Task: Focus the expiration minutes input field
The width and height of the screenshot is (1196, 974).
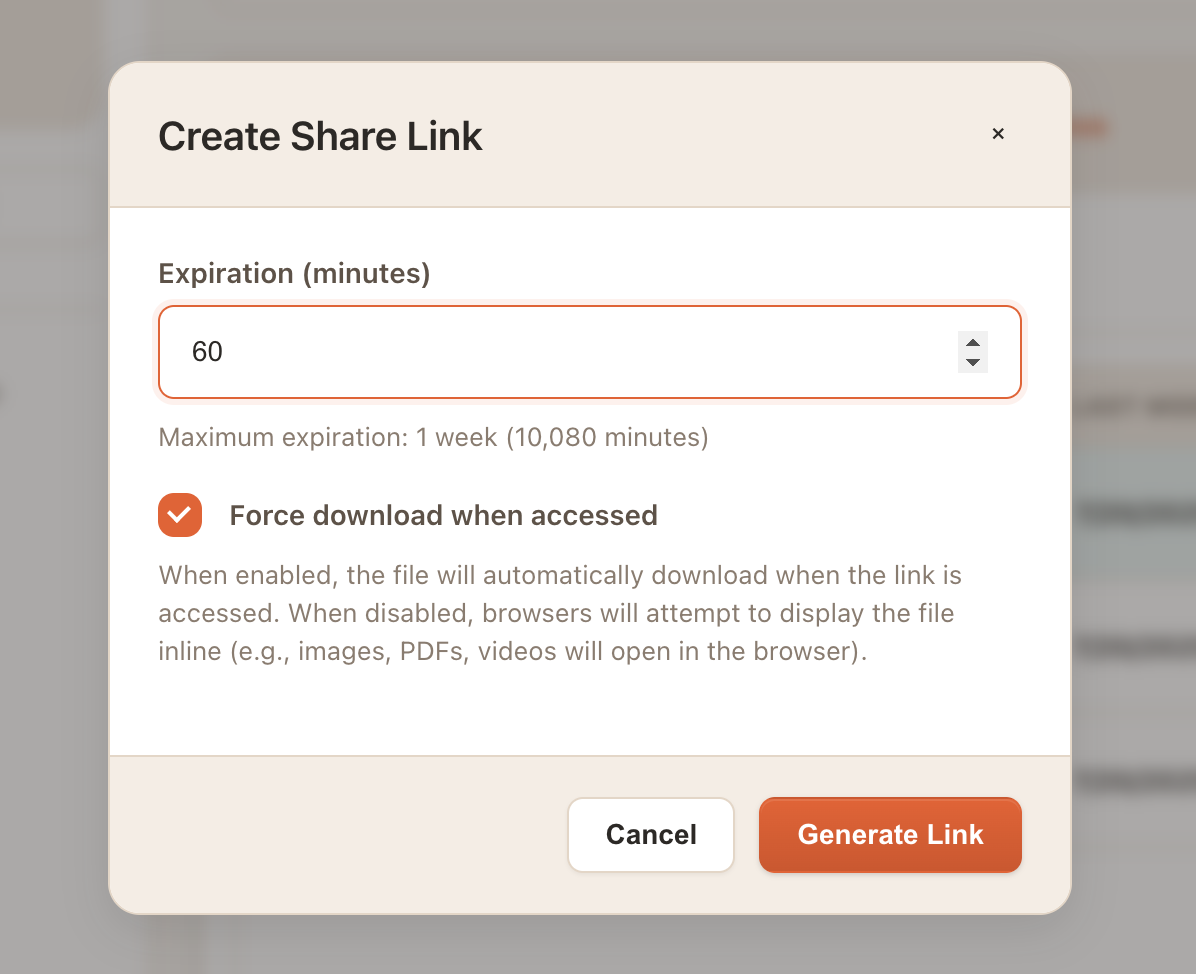Action: [560, 352]
